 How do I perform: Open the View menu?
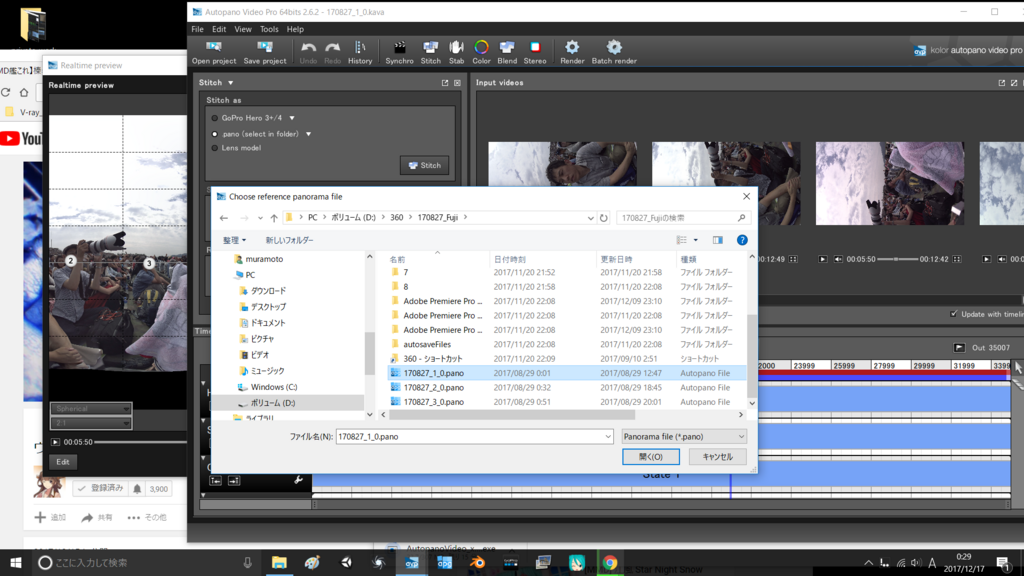click(x=243, y=29)
